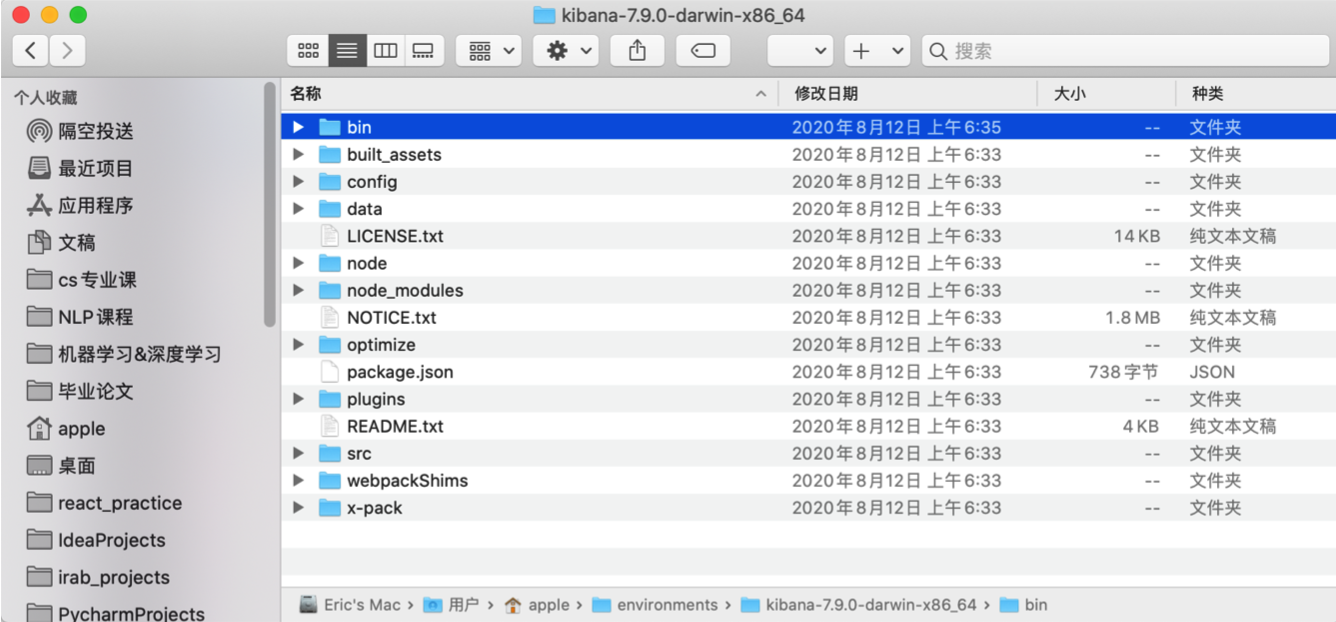Click the window title folder proxy icon
This screenshot has height=622, width=1336.
click(x=544, y=15)
